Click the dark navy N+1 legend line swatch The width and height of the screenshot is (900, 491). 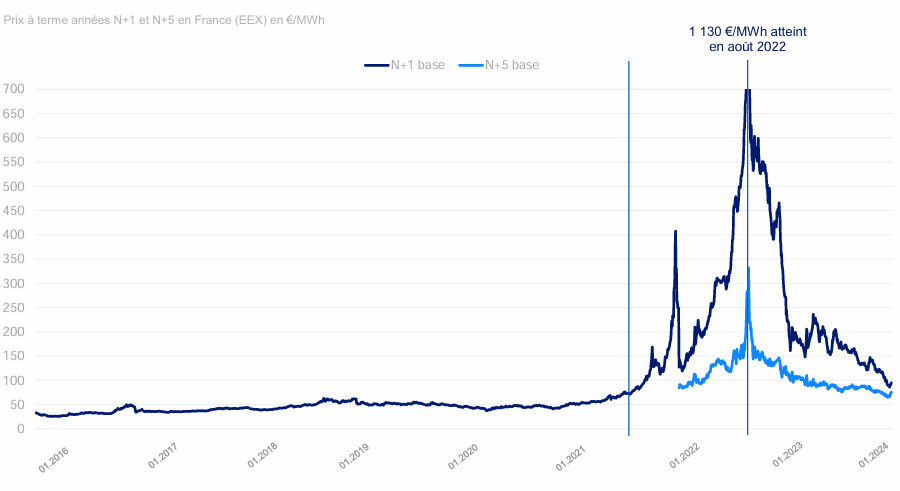[x=376, y=65]
